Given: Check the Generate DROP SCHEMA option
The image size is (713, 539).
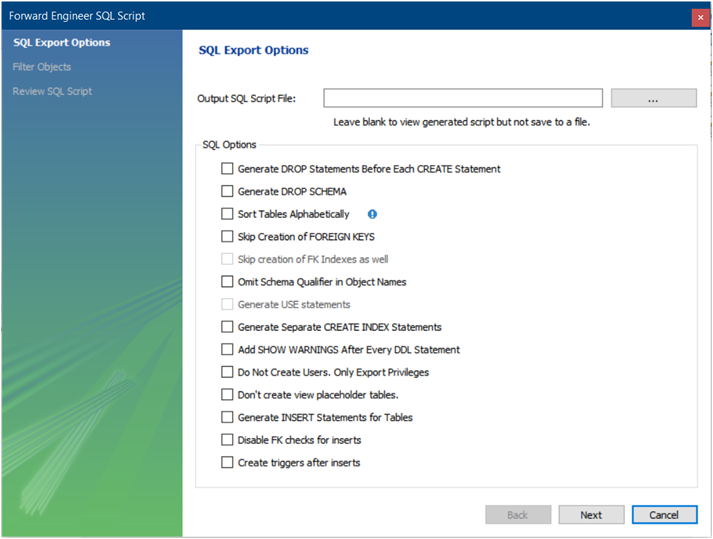Looking at the screenshot, I should pos(228,192).
